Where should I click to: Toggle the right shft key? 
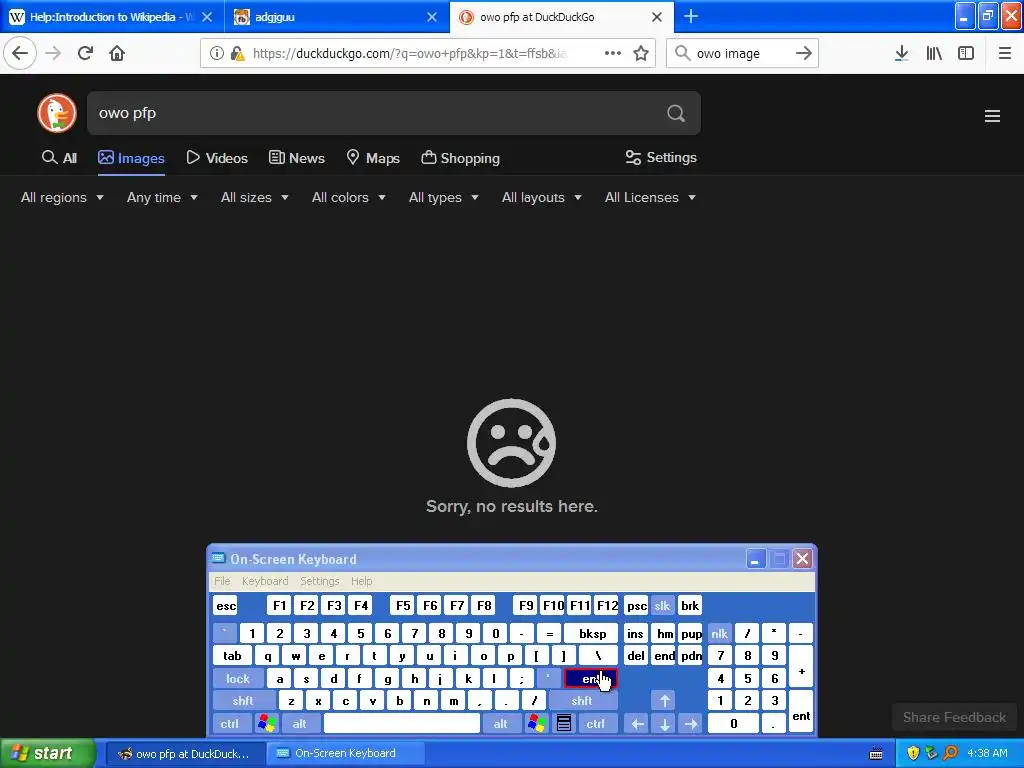[x=582, y=701]
